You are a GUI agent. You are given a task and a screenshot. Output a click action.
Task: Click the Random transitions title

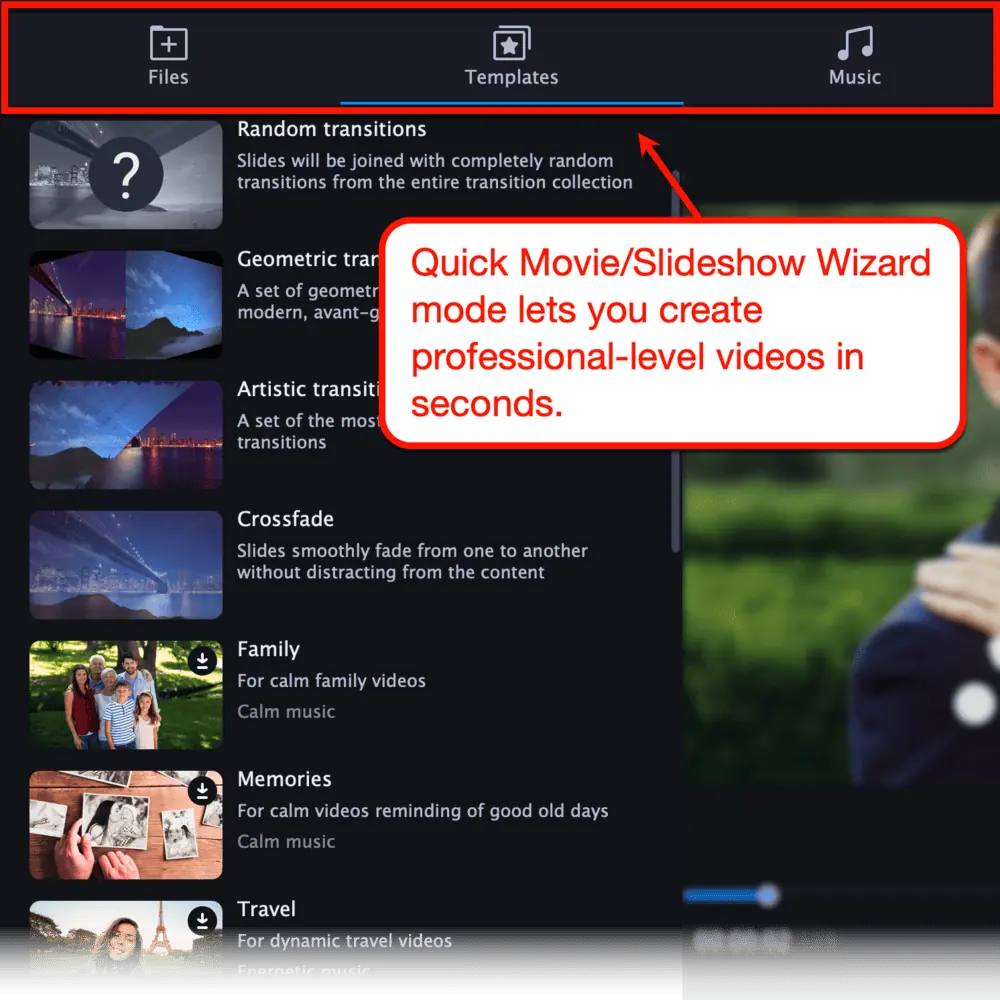[332, 129]
